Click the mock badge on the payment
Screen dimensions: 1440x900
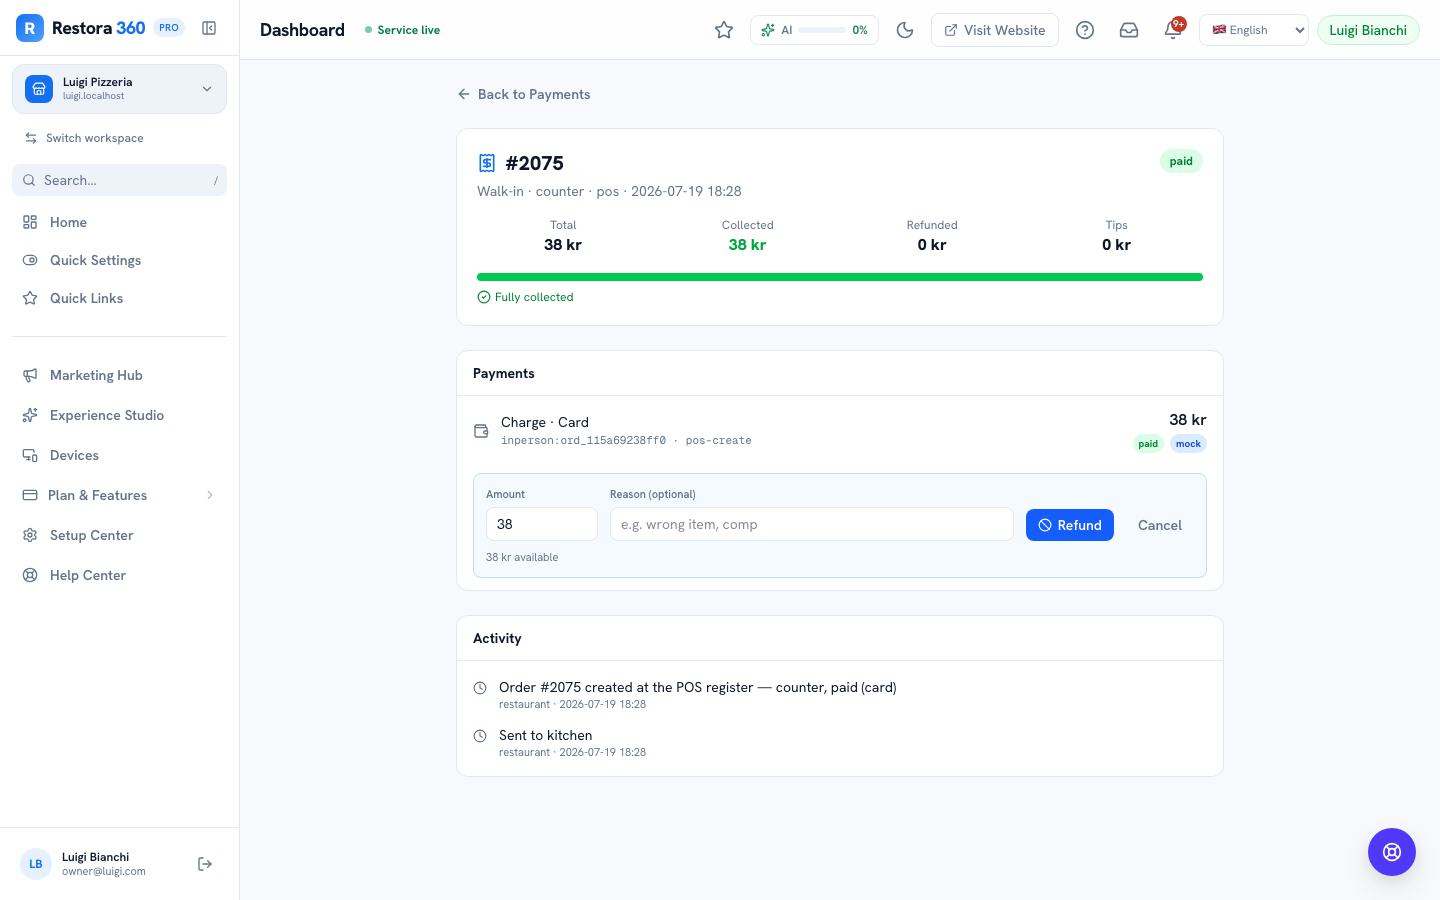click(1188, 444)
